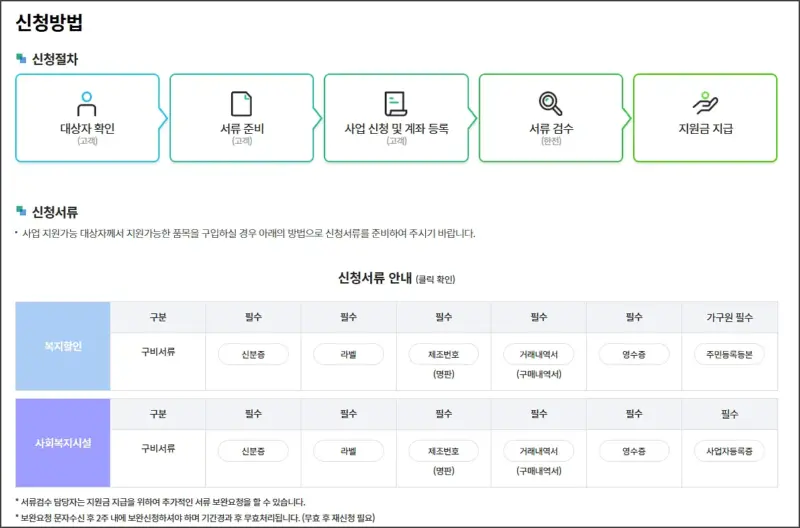Viewport: 800px width, 528px height.
Task: Click the bullet icon beside 신청절차
Action: (21, 59)
